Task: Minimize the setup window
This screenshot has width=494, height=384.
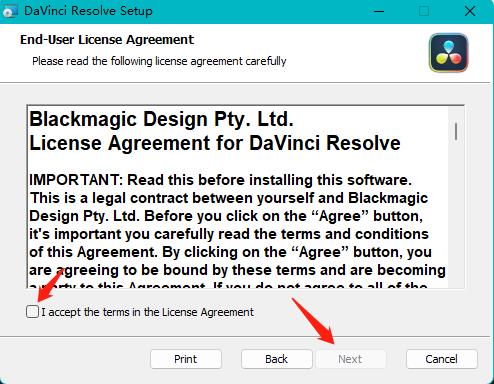Action: 379,11
